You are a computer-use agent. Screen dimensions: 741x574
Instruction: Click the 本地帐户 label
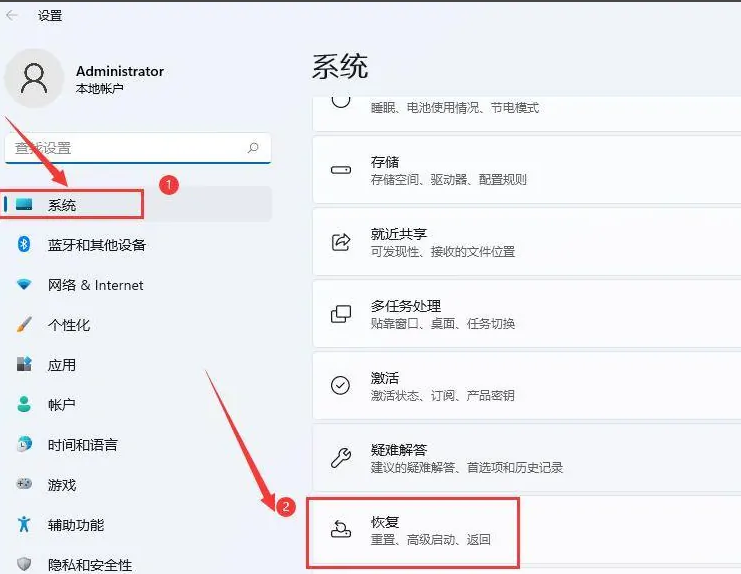coord(100,88)
